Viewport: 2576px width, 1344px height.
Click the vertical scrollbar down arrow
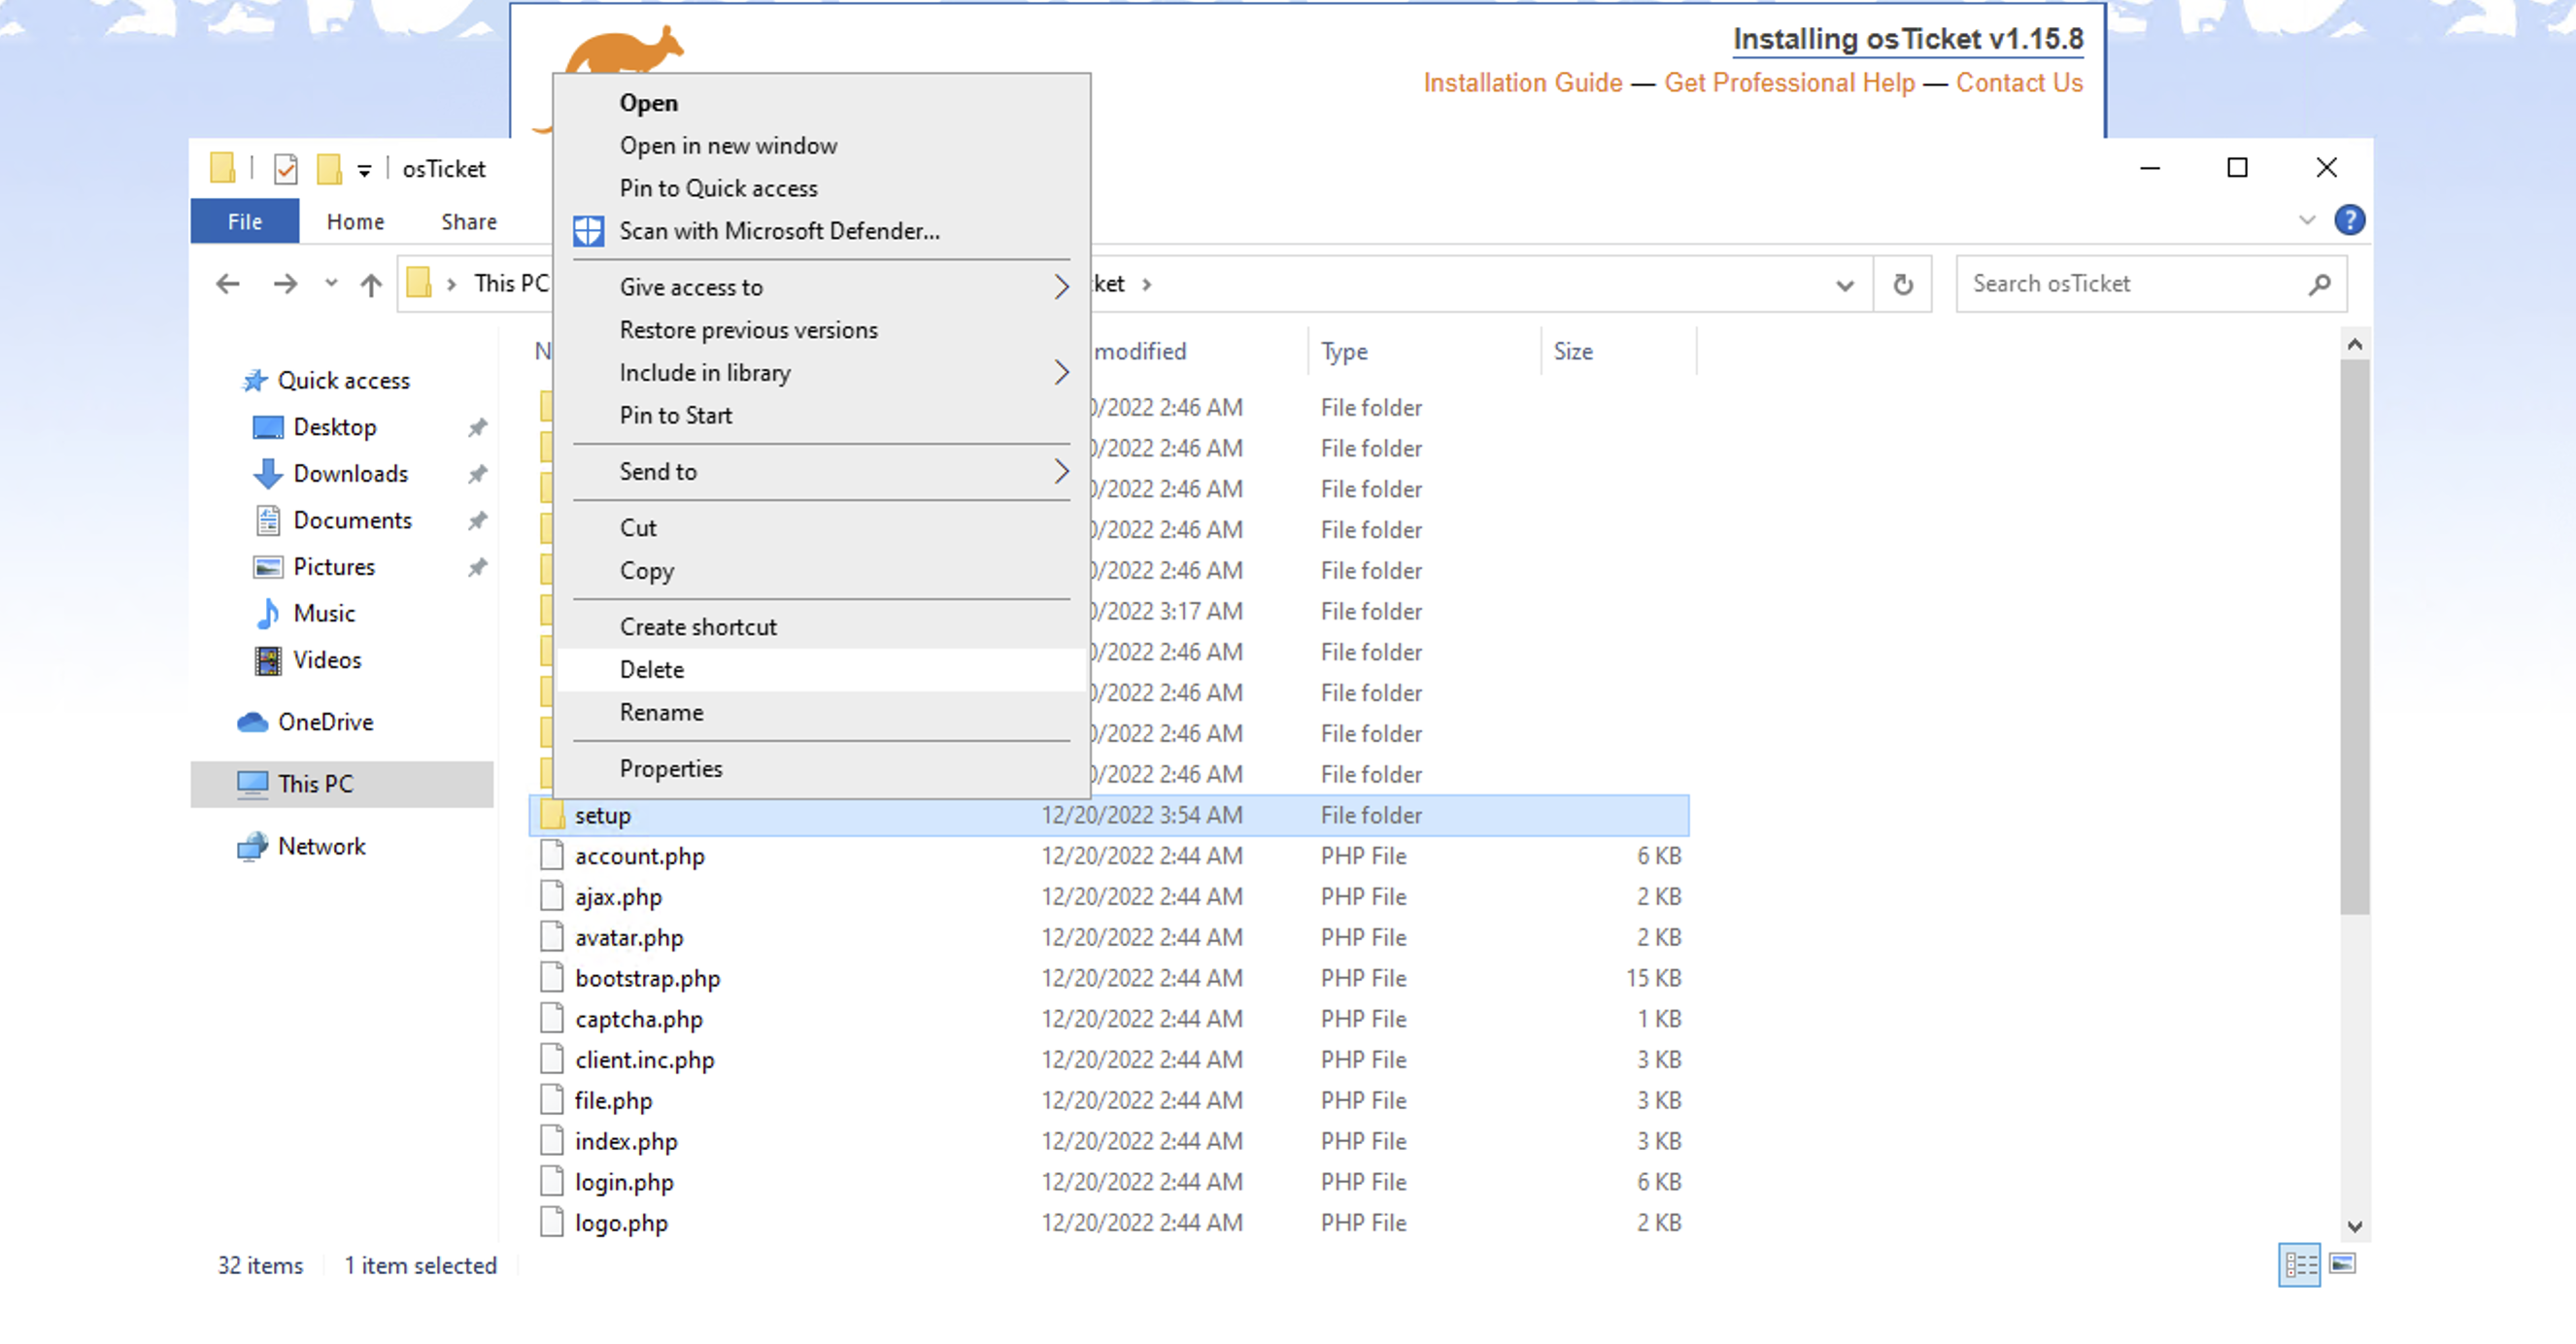point(2354,1226)
